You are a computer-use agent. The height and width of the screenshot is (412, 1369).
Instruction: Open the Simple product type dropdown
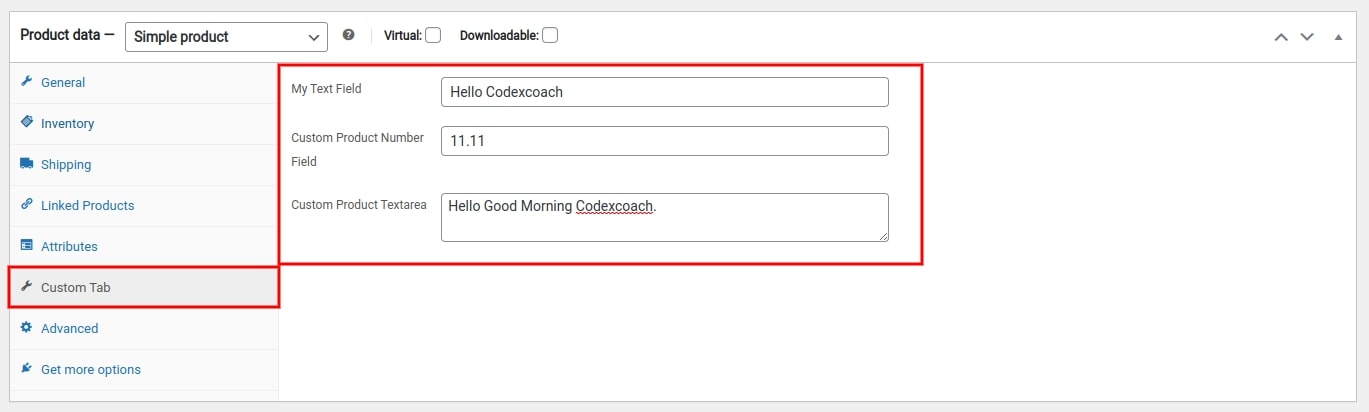tap(226, 37)
